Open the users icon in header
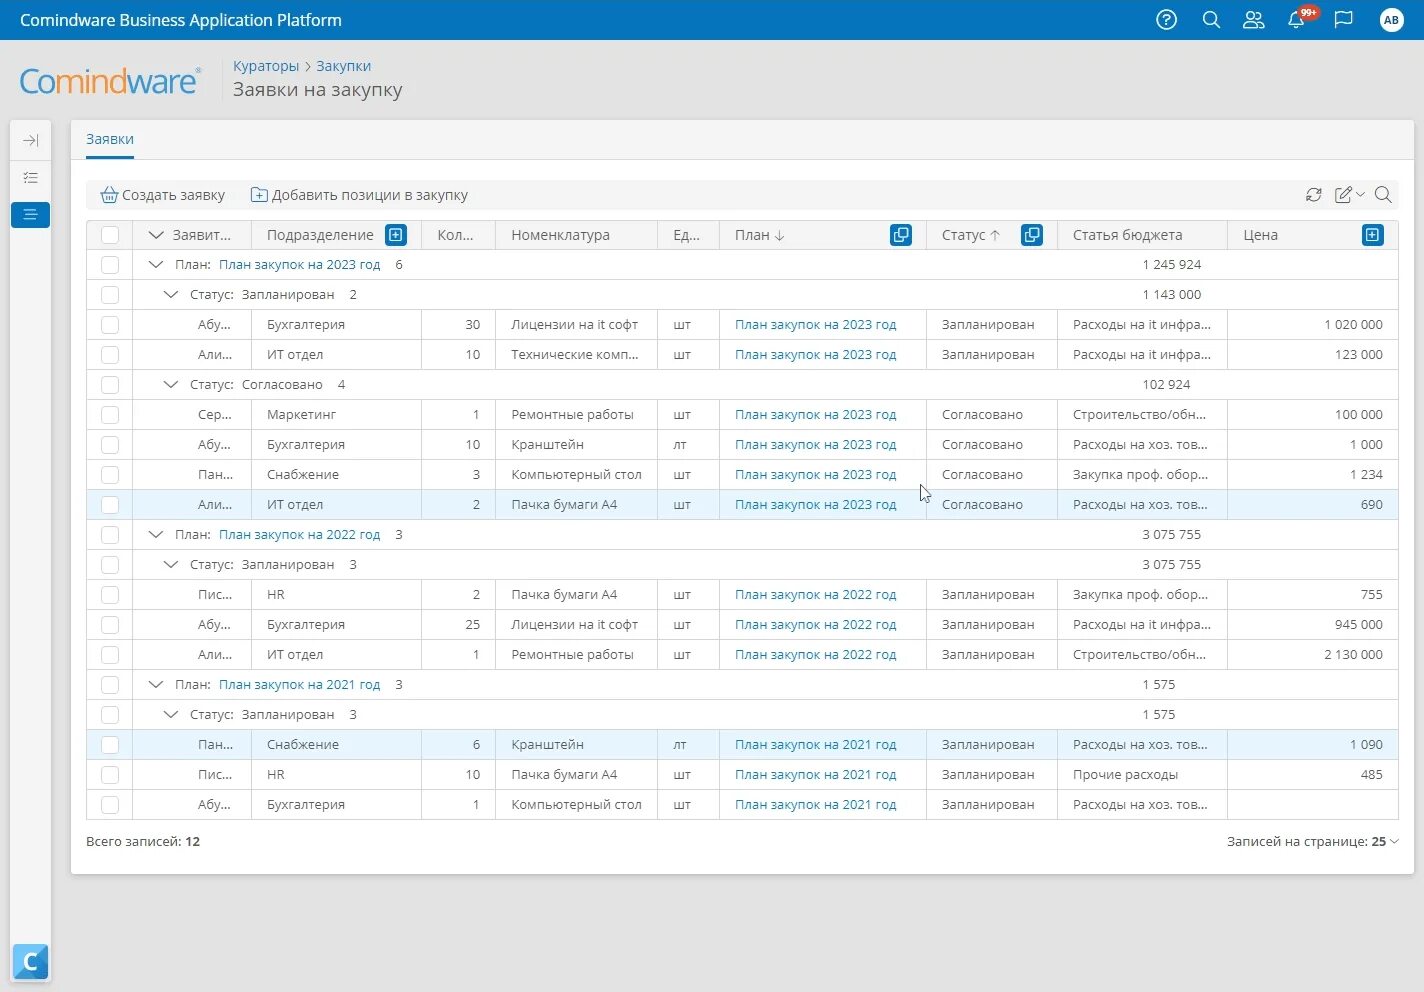Screen dimensions: 1424x992 point(1253,20)
